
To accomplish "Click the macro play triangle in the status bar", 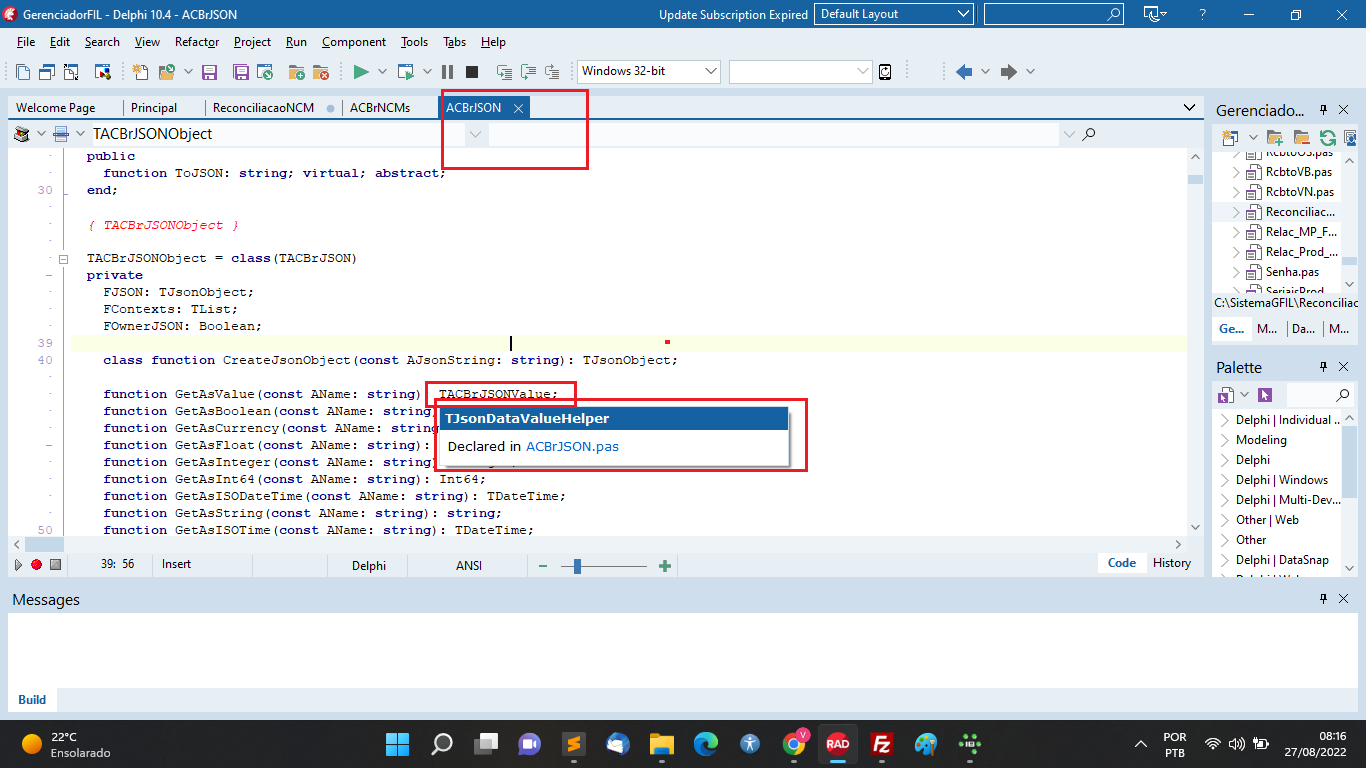I will point(18,565).
